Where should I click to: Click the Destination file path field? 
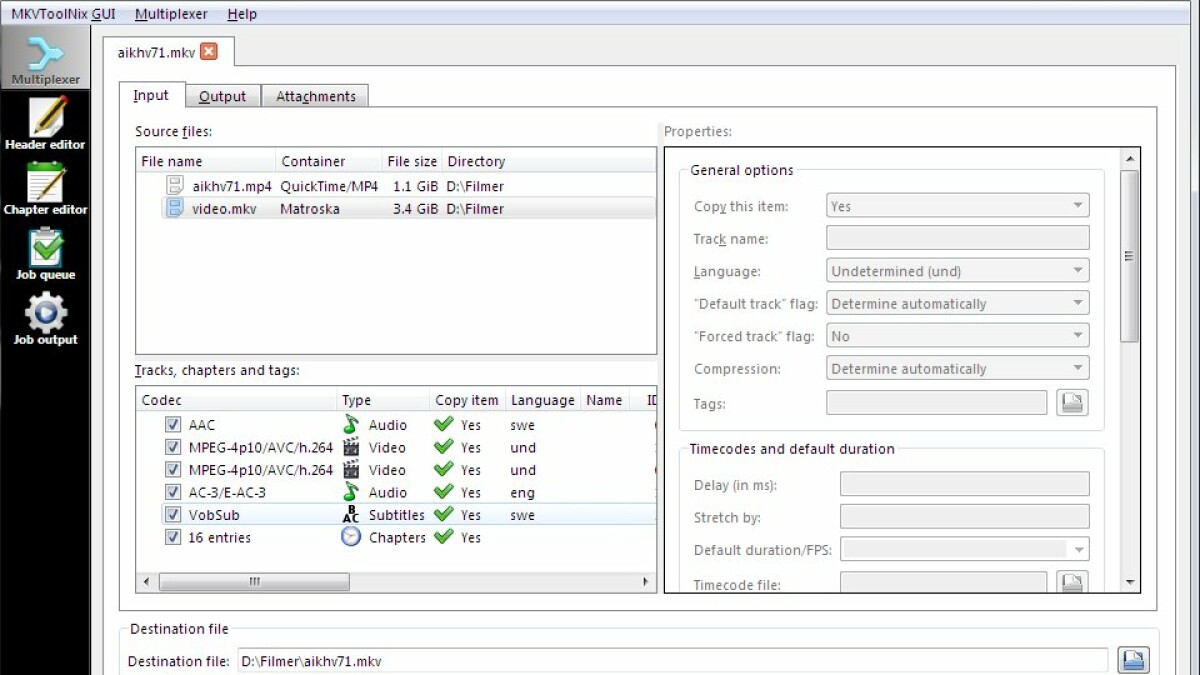tap(672, 661)
